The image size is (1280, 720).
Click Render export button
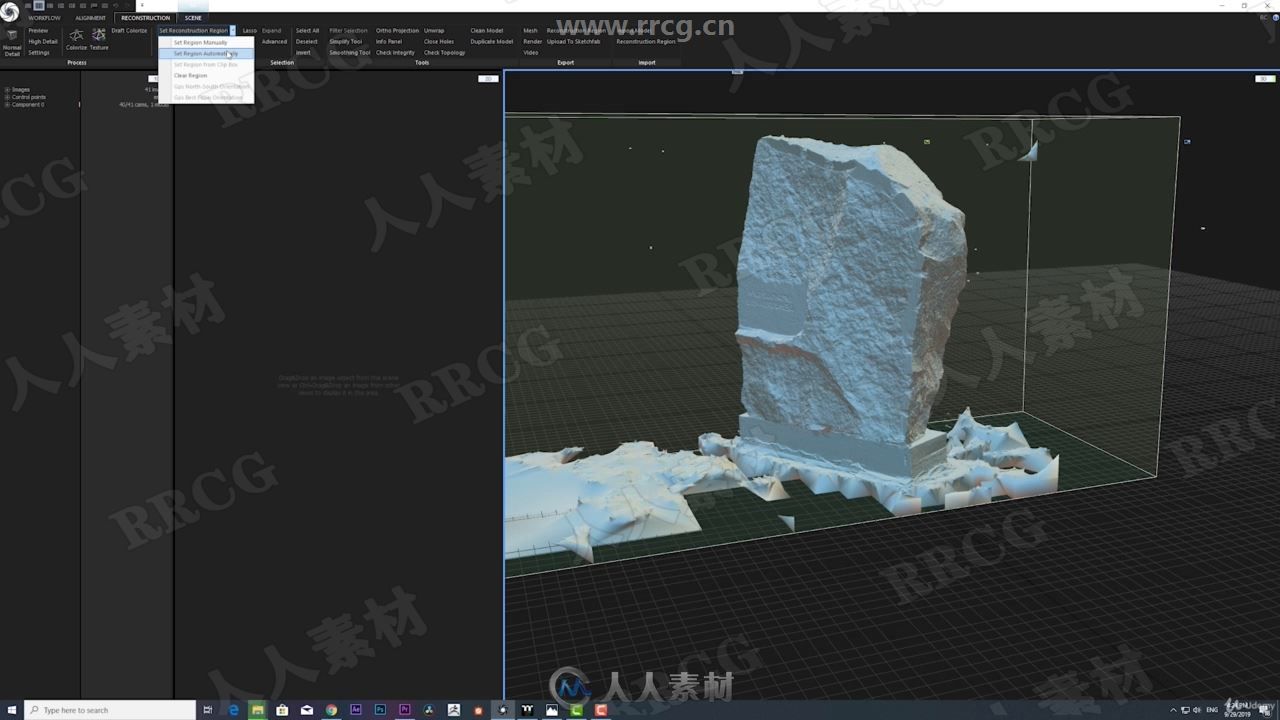click(533, 42)
